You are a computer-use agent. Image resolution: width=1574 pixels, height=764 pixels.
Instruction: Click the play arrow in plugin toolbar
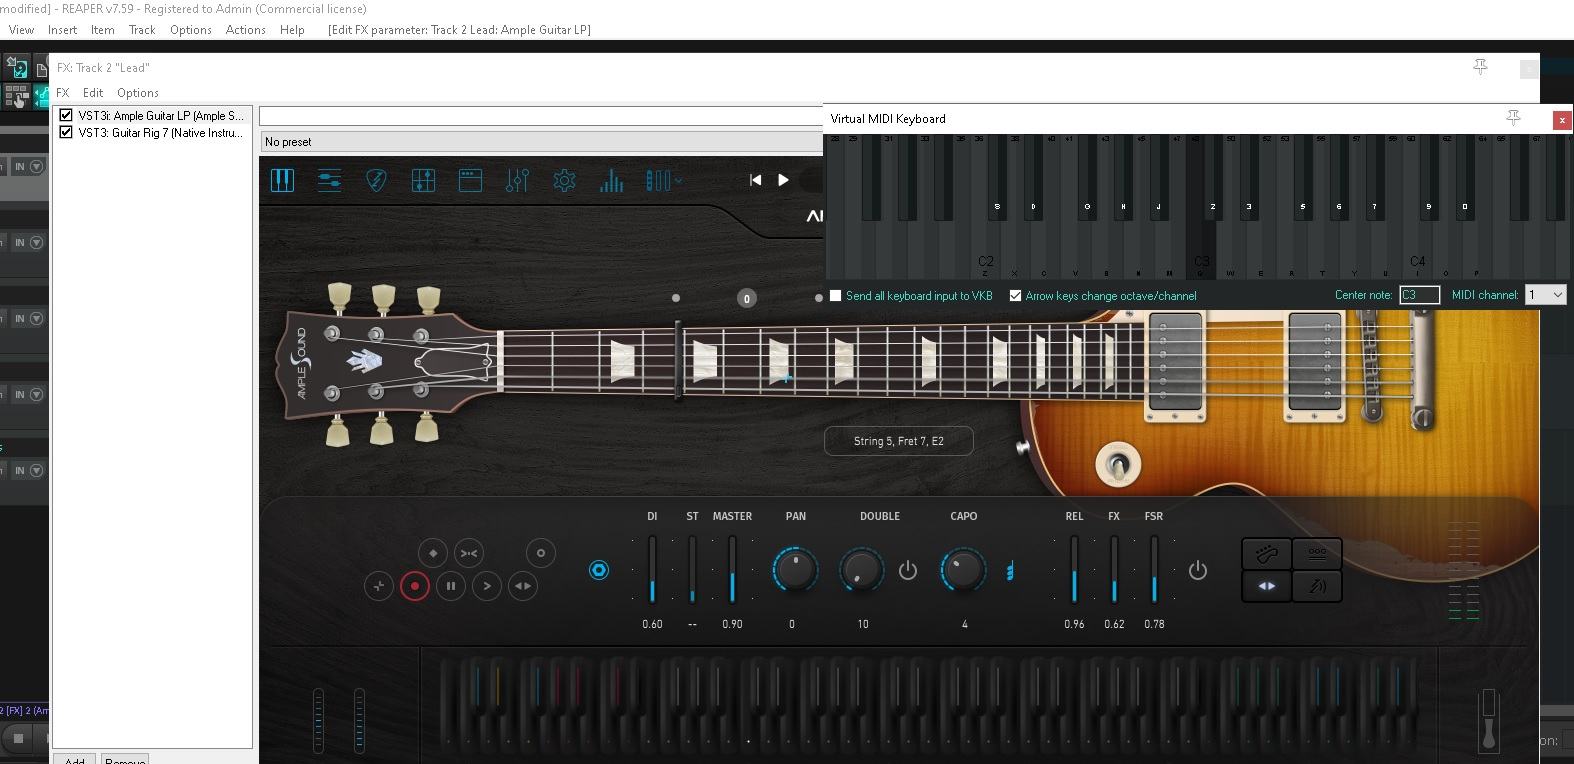[783, 180]
